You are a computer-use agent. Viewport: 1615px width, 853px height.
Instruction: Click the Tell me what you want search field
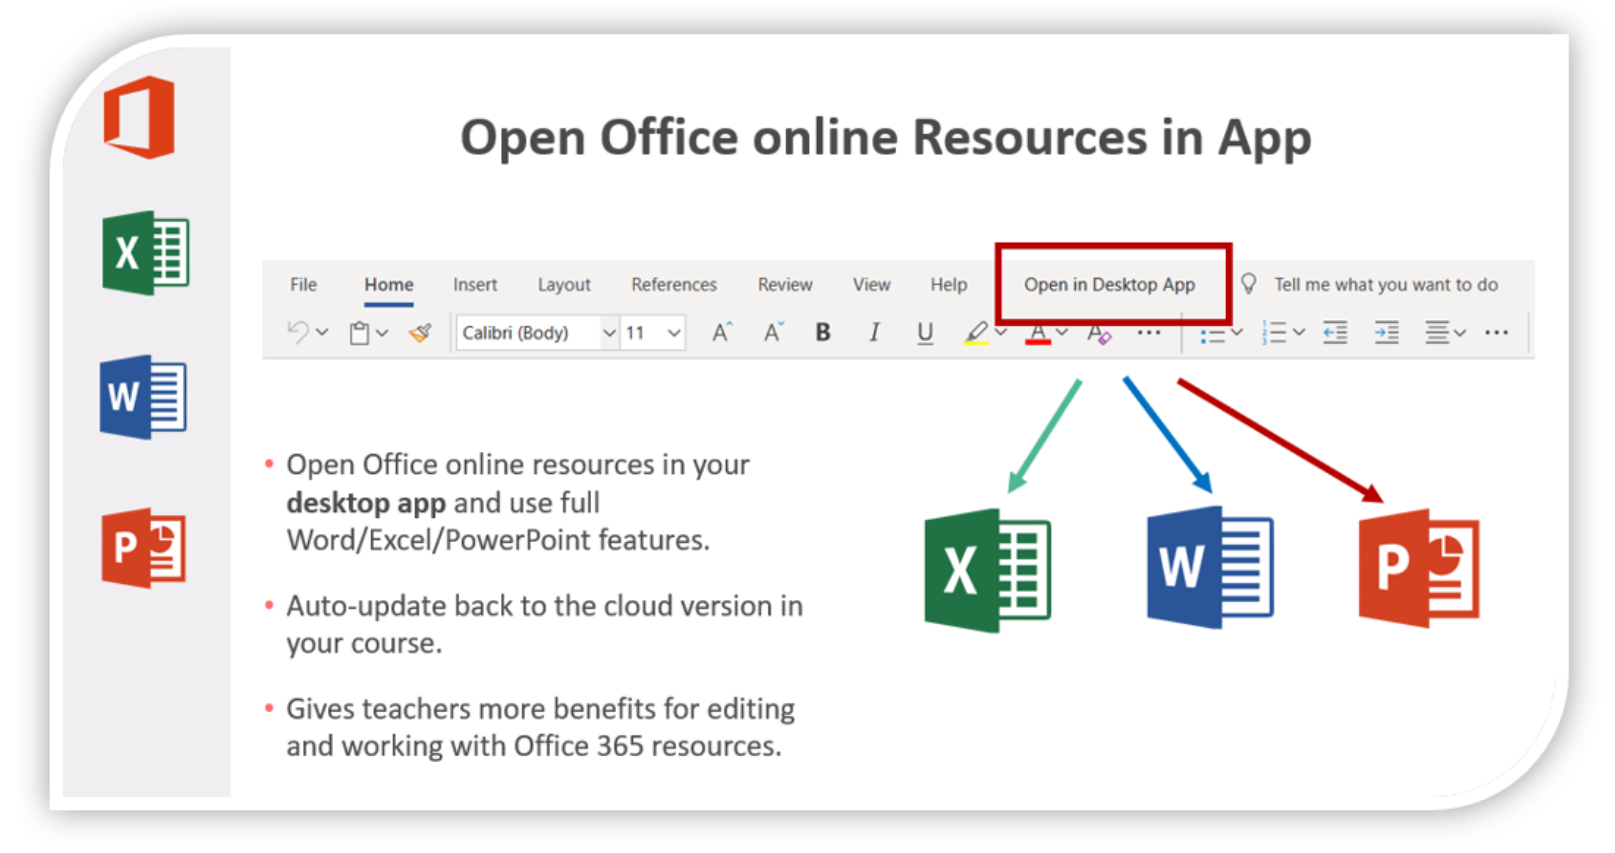coord(1385,285)
